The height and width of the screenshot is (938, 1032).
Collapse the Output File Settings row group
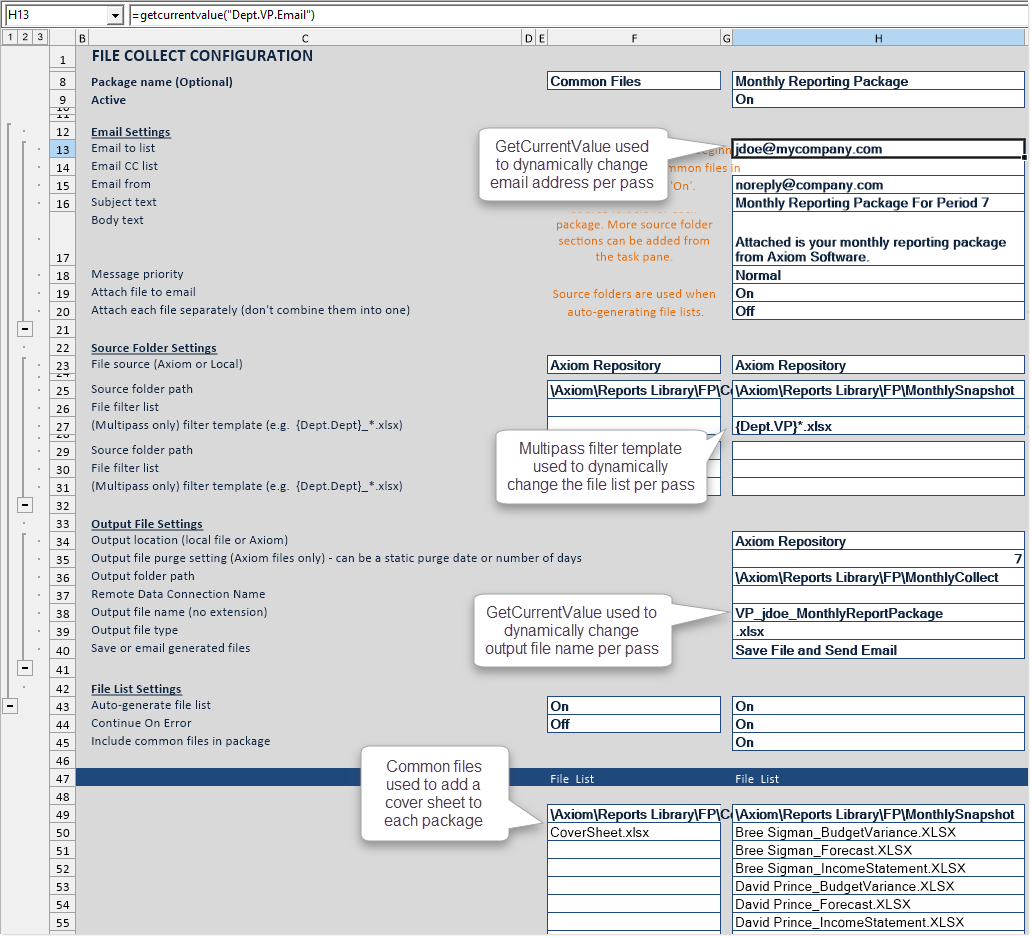[x=25, y=668]
